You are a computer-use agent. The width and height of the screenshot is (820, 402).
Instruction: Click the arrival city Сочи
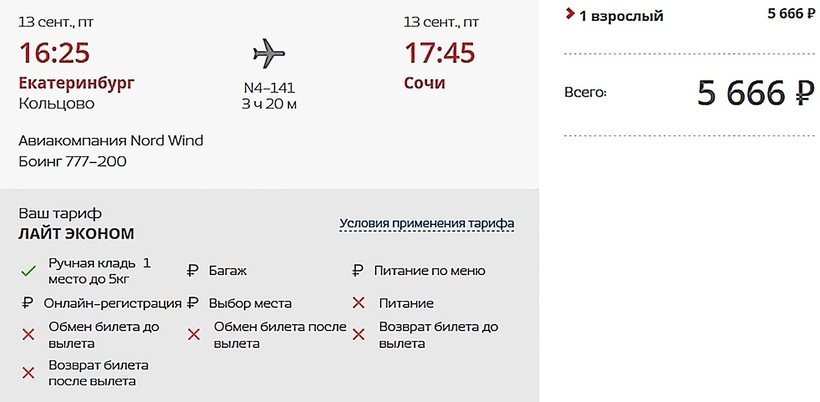[x=424, y=82]
